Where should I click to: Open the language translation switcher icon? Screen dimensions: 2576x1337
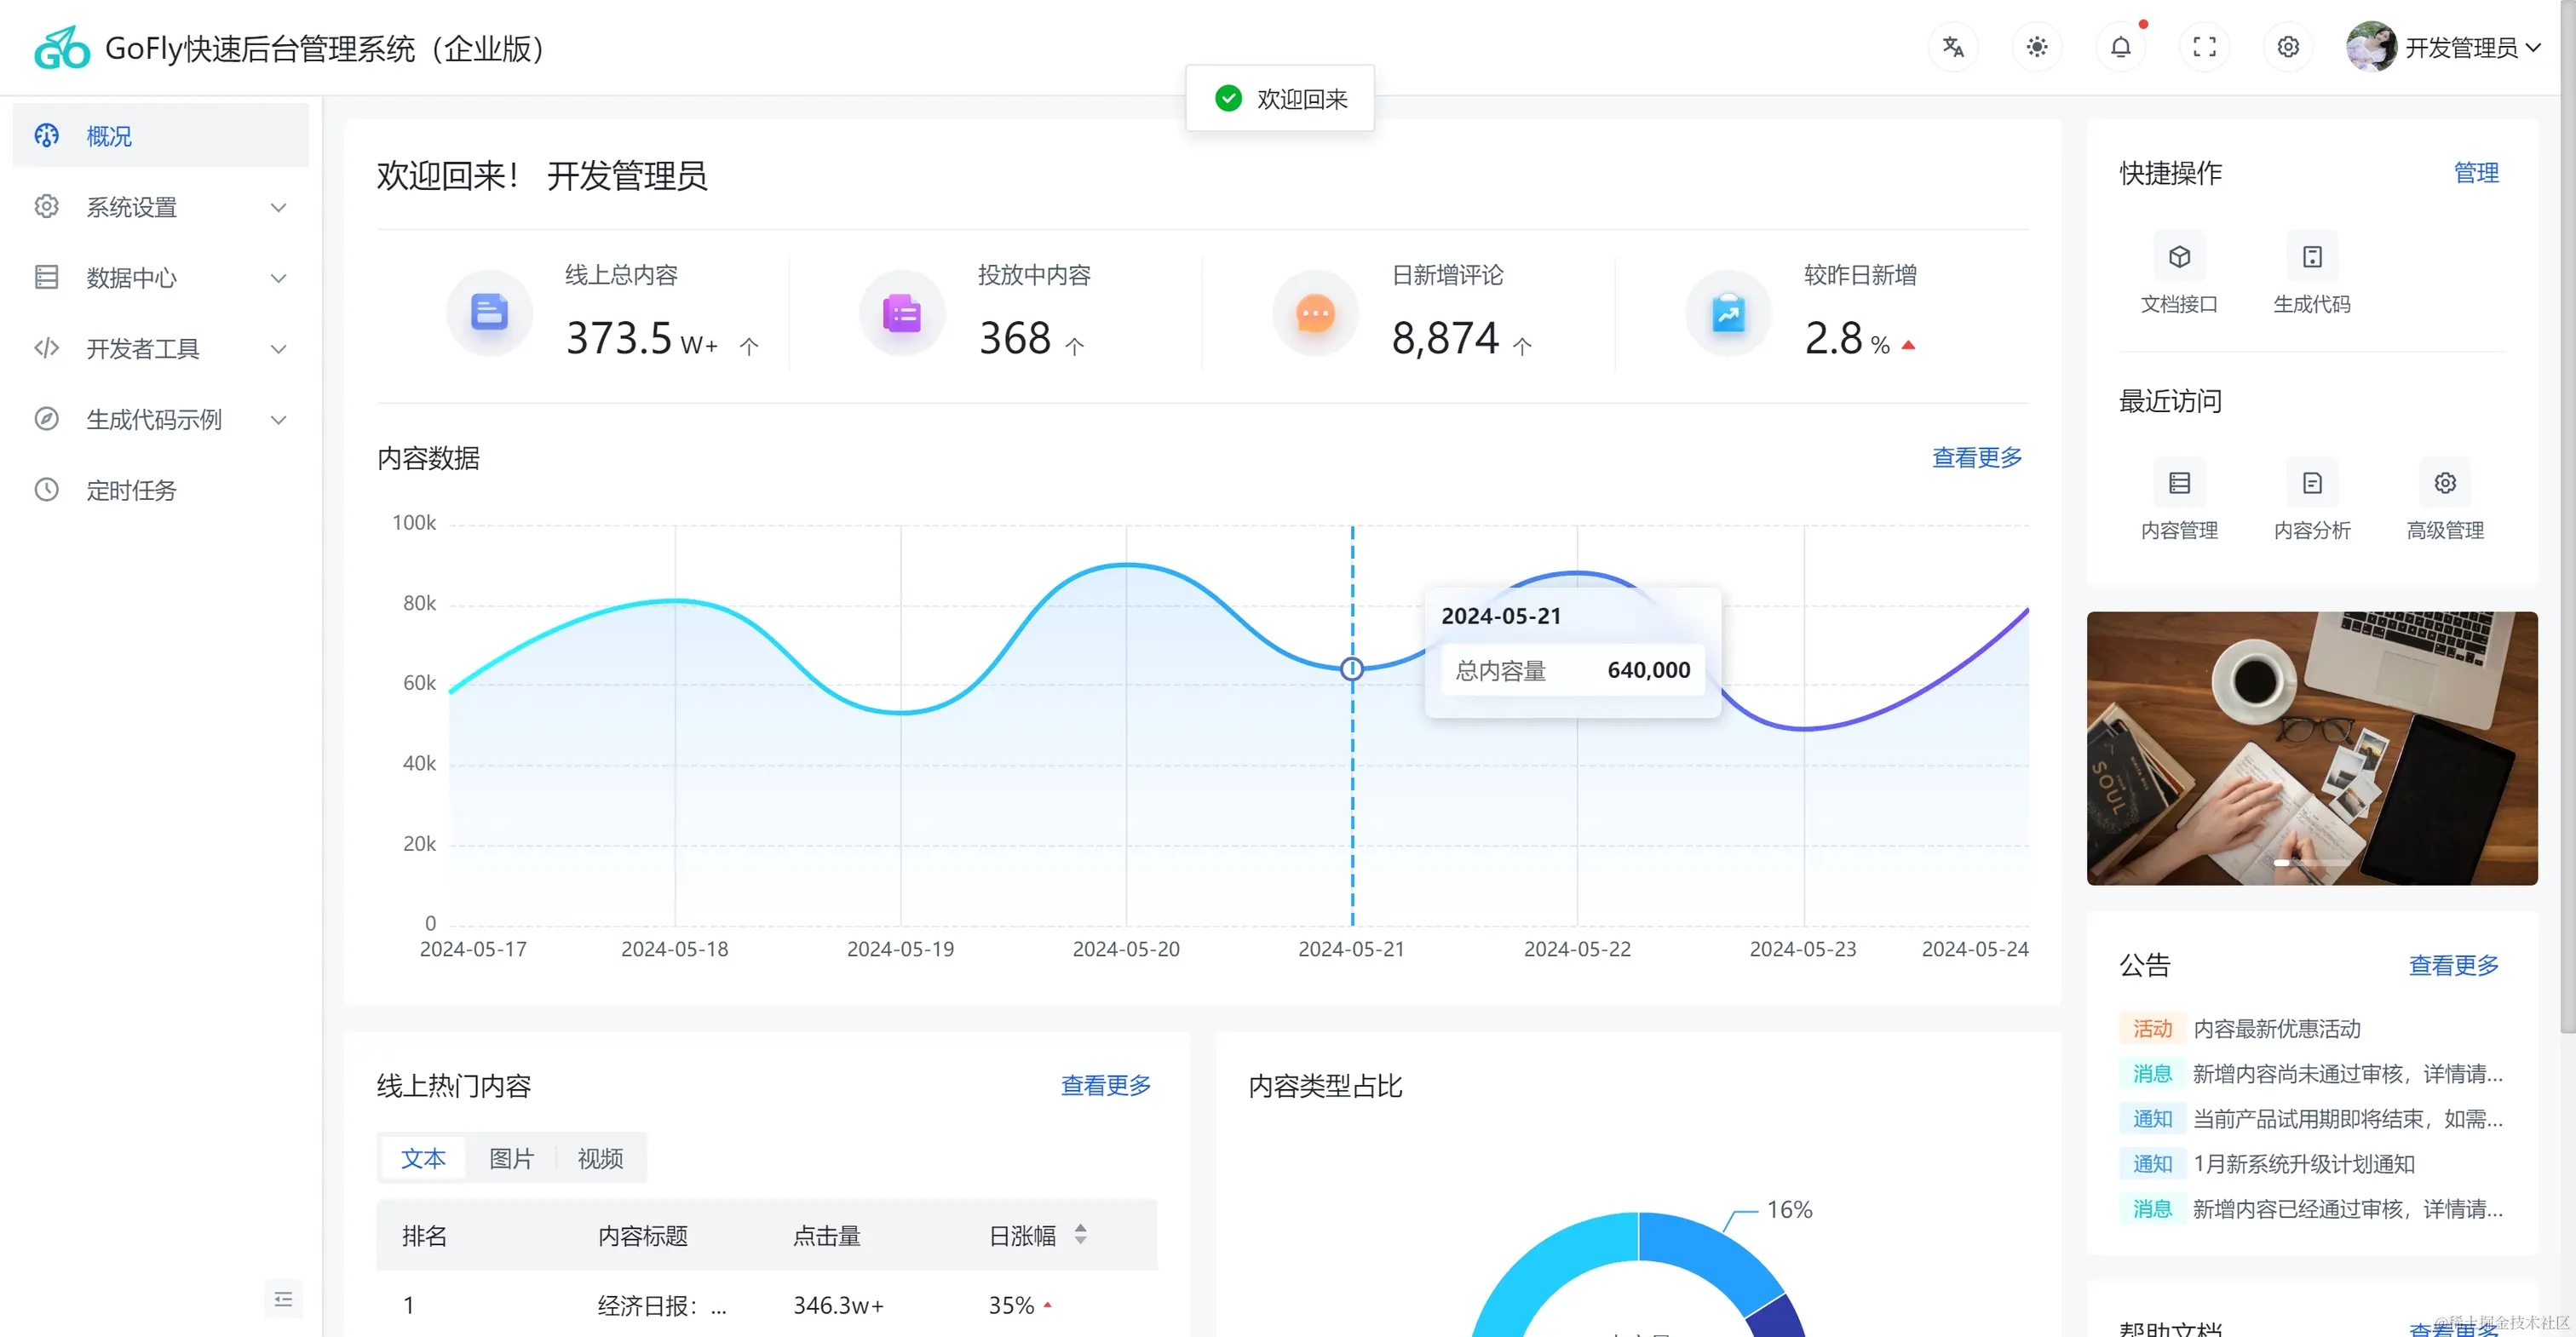pyautogui.click(x=1953, y=47)
